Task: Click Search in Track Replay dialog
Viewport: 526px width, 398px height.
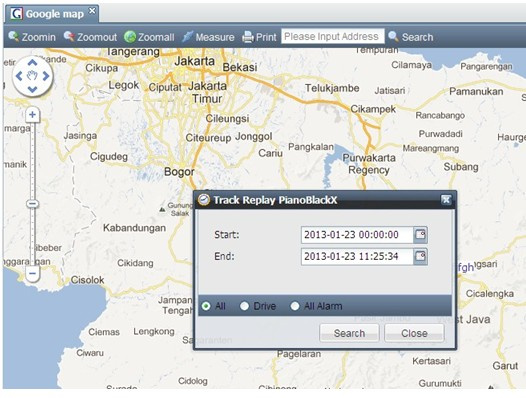Action: click(x=349, y=333)
